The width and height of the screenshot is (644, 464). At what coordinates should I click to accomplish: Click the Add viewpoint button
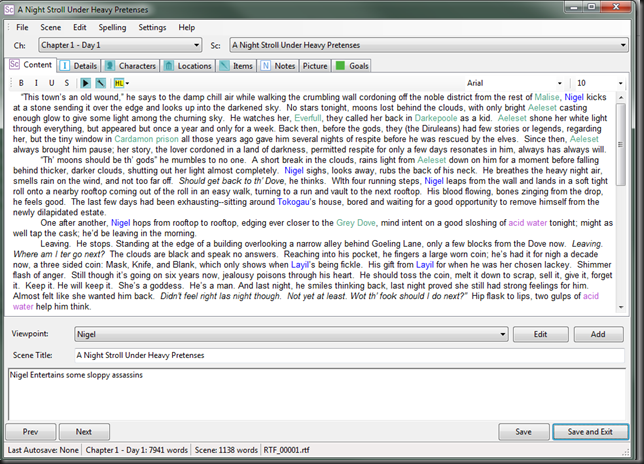[598, 334]
